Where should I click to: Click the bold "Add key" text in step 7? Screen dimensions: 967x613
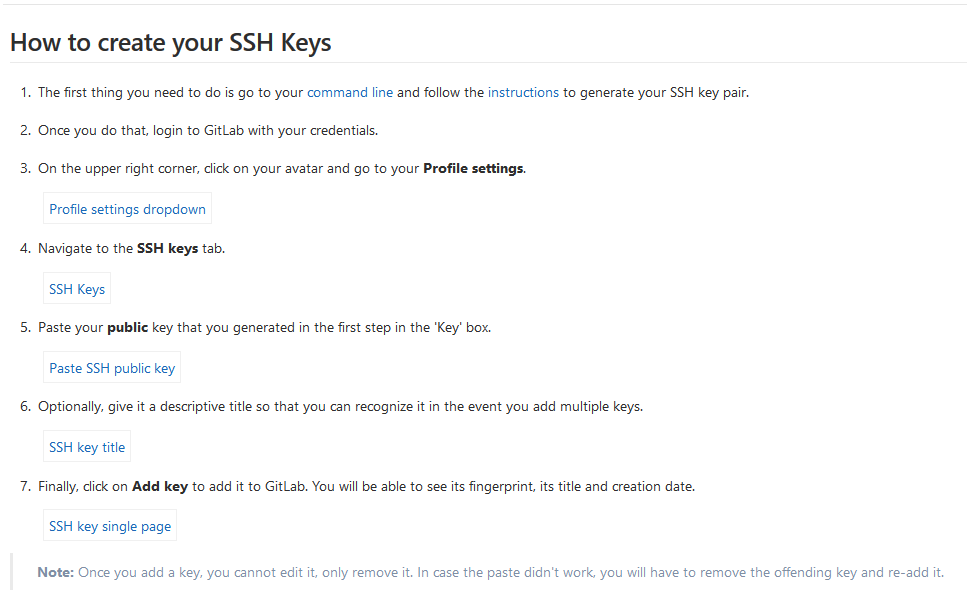pyautogui.click(x=159, y=486)
